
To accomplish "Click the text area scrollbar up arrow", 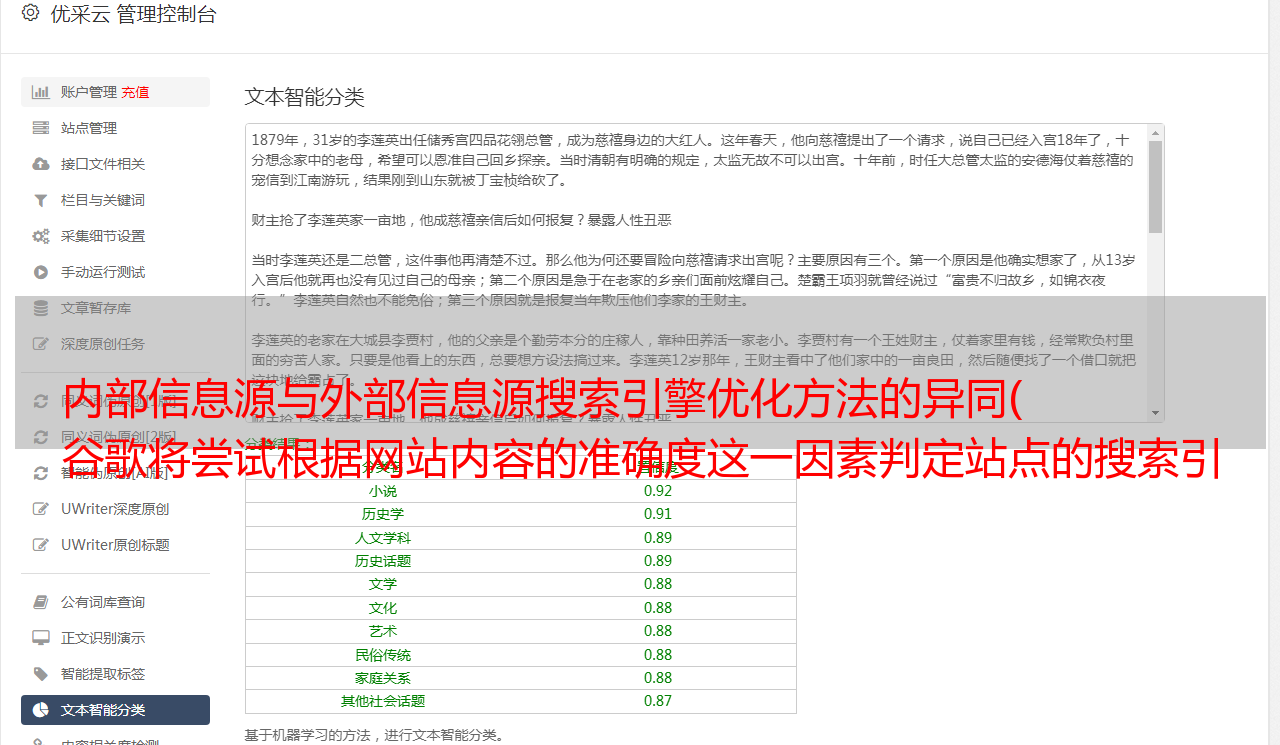I will click(1155, 133).
